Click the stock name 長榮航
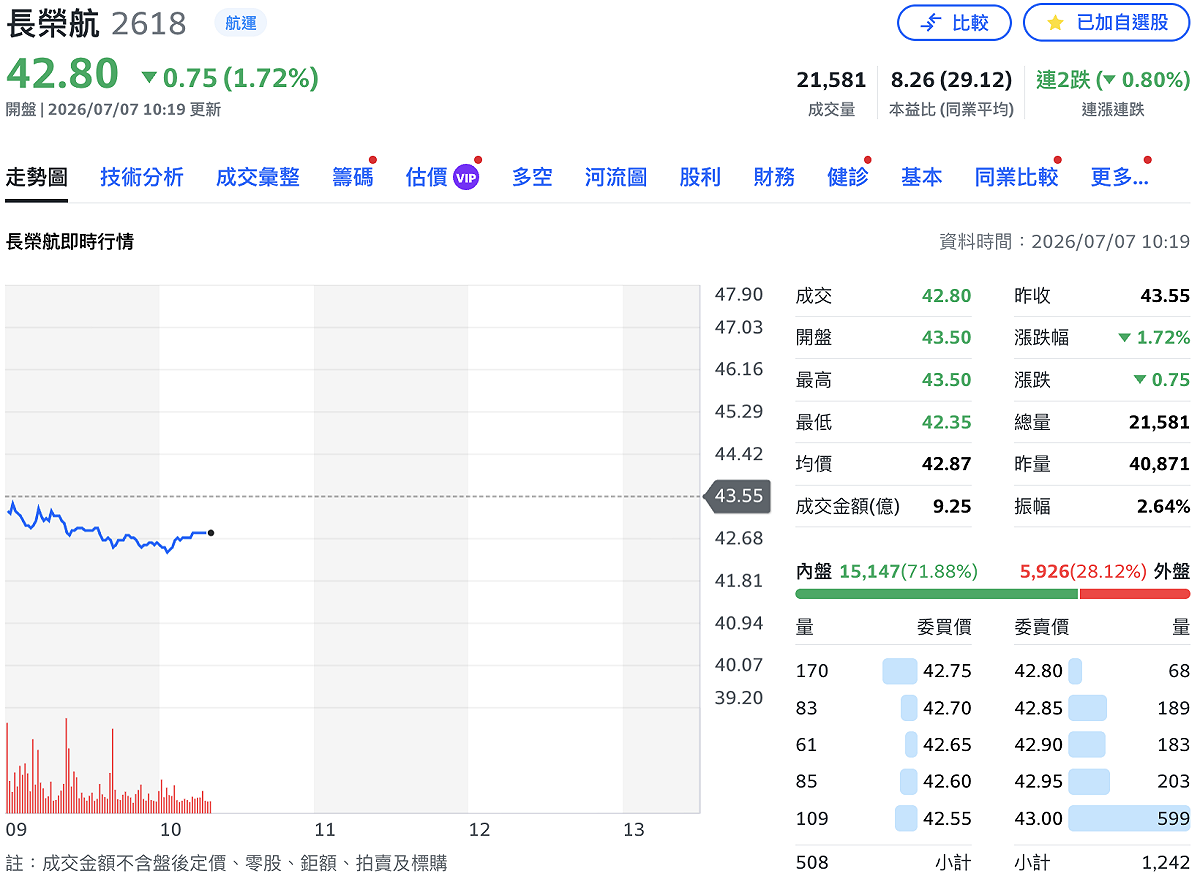This screenshot has width=1200, height=879. coord(53,22)
